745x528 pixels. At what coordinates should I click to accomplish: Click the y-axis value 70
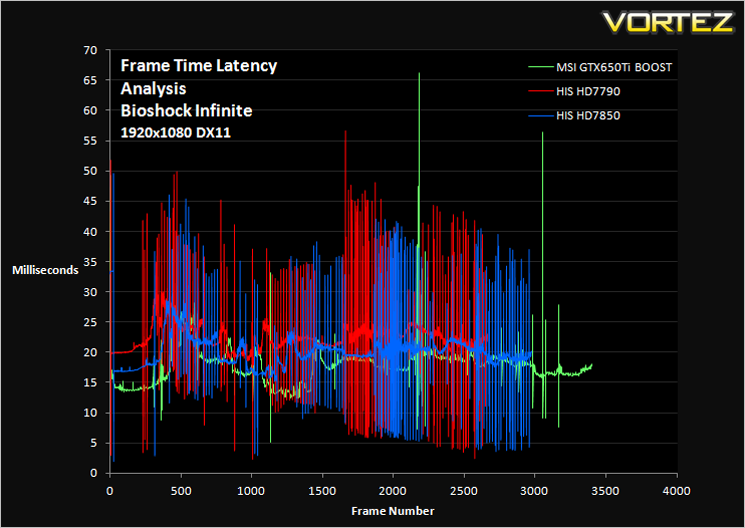click(x=90, y=50)
